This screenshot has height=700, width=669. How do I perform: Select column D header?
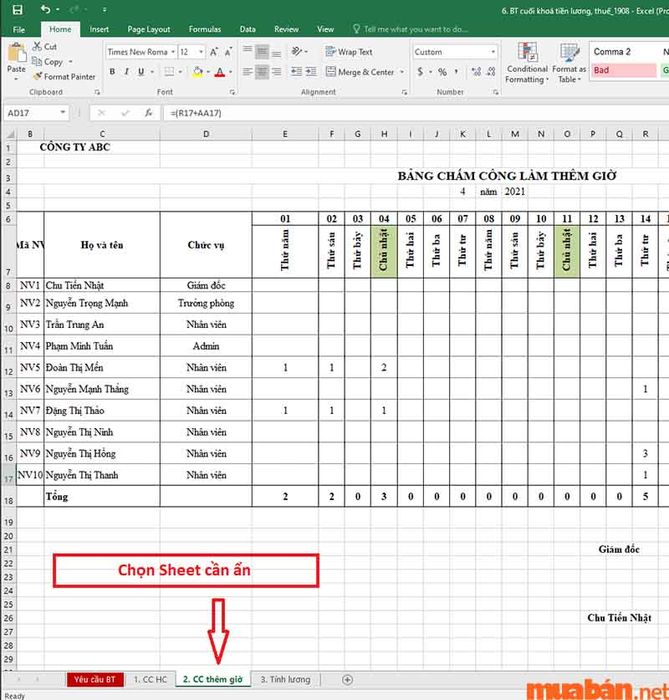(x=206, y=134)
